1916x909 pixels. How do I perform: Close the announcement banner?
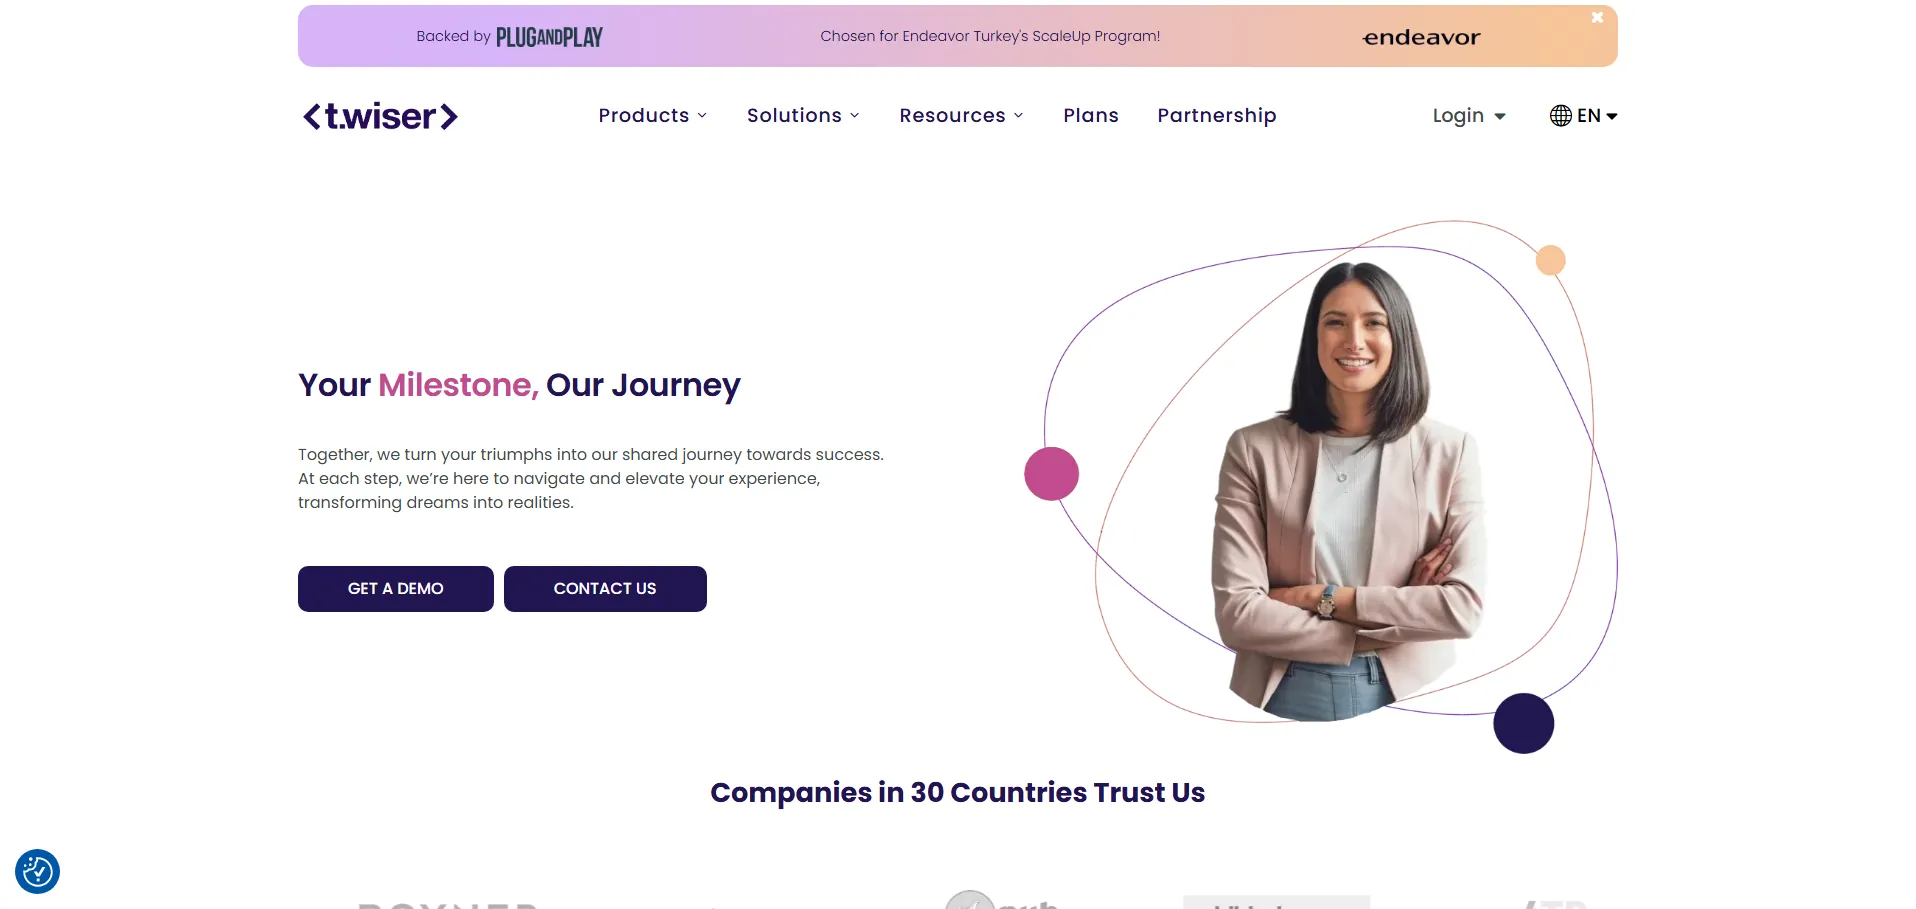tap(1597, 17)
